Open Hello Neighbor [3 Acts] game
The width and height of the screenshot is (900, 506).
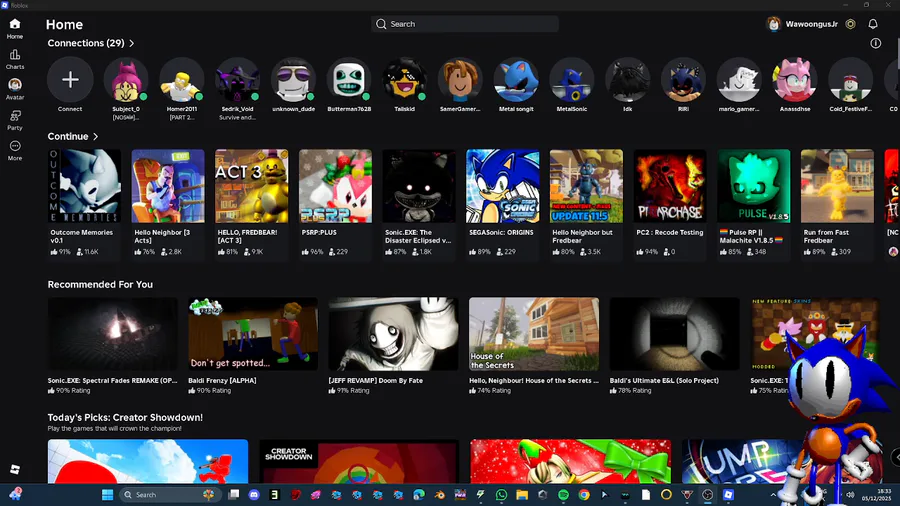pyautogui.click(x=168, y=203)
